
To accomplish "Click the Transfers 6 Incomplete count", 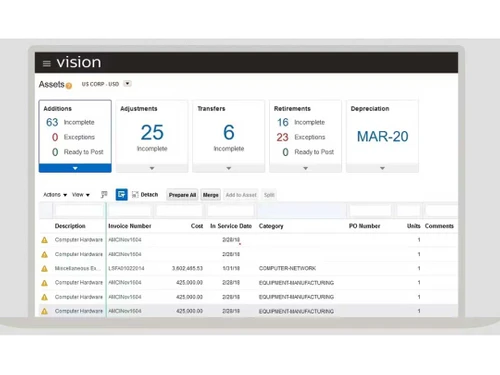I will [x=229, y=132].
